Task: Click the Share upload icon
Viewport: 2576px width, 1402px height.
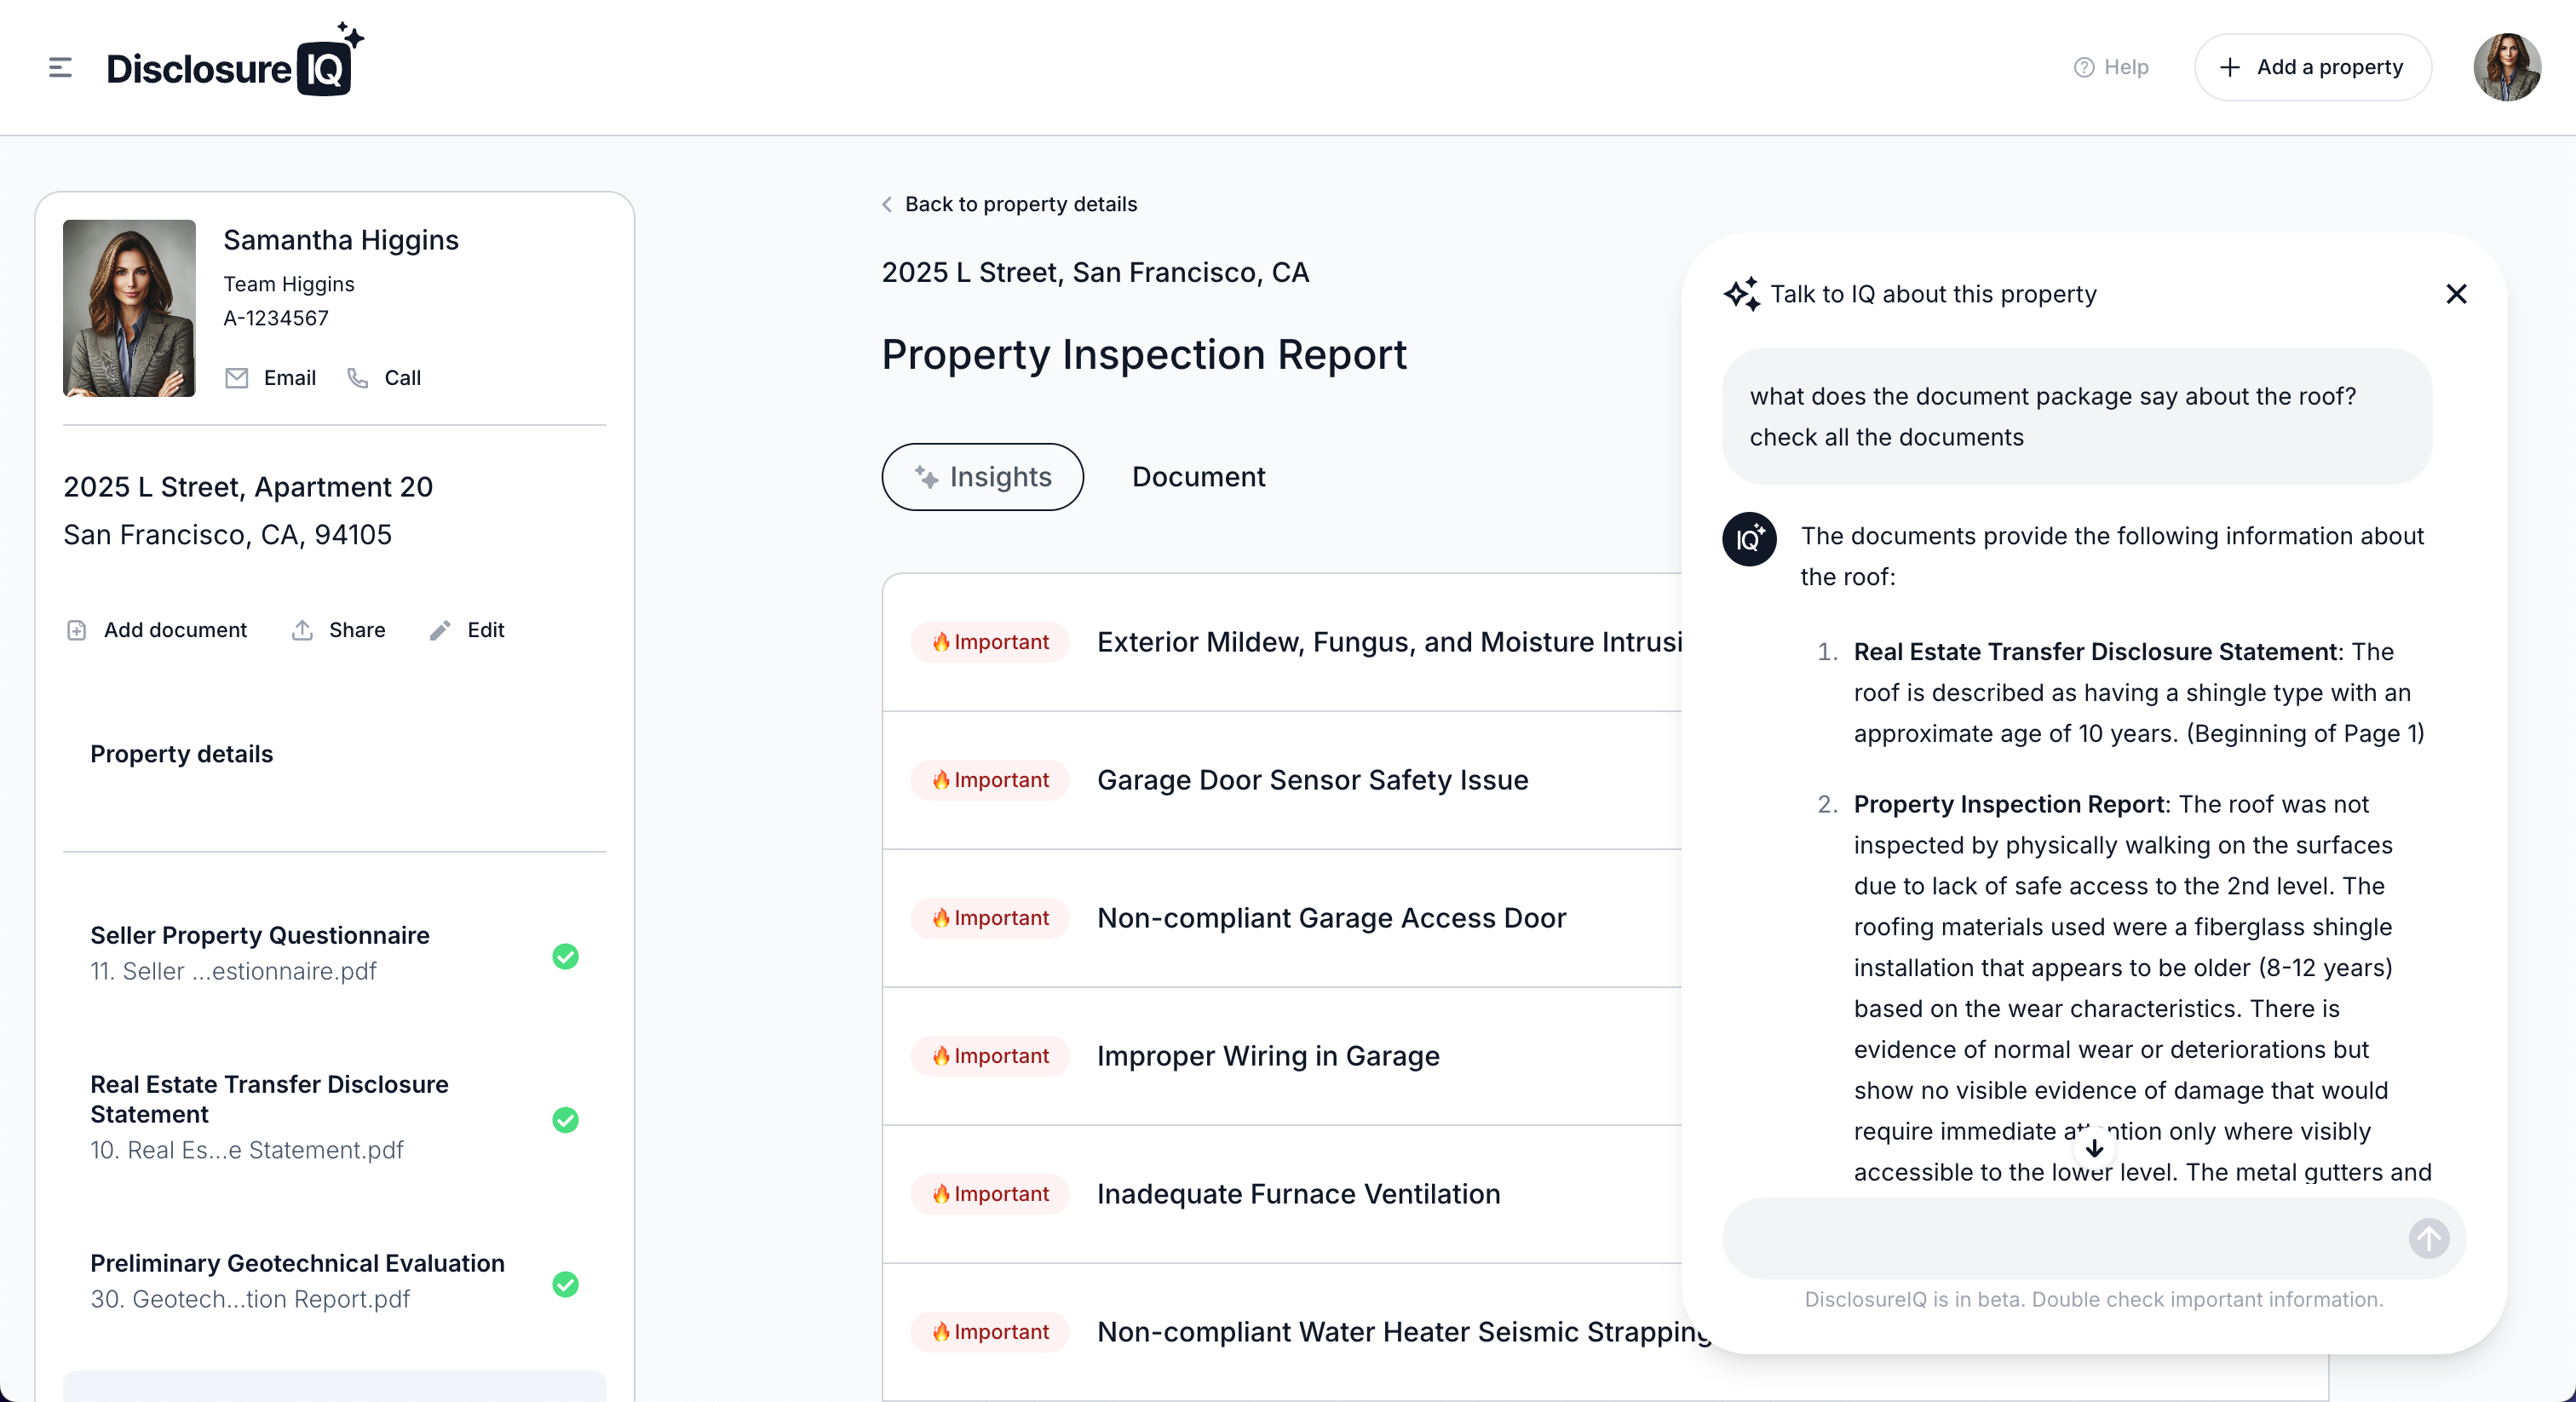Action: 302,630
